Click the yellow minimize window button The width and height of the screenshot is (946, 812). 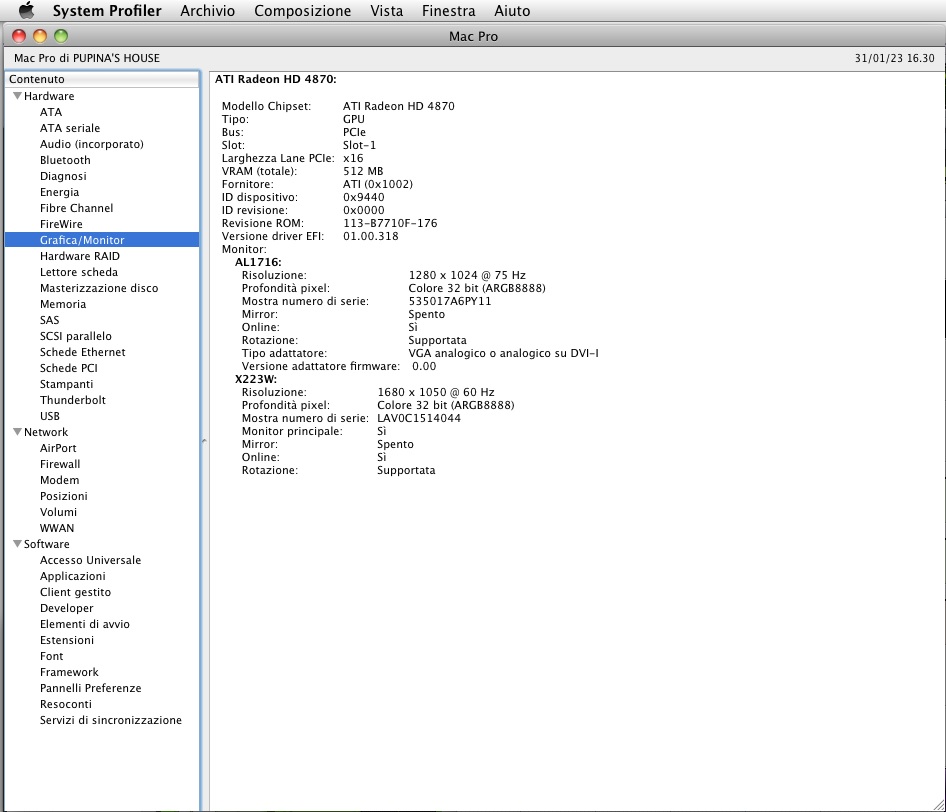coord(40,36)
